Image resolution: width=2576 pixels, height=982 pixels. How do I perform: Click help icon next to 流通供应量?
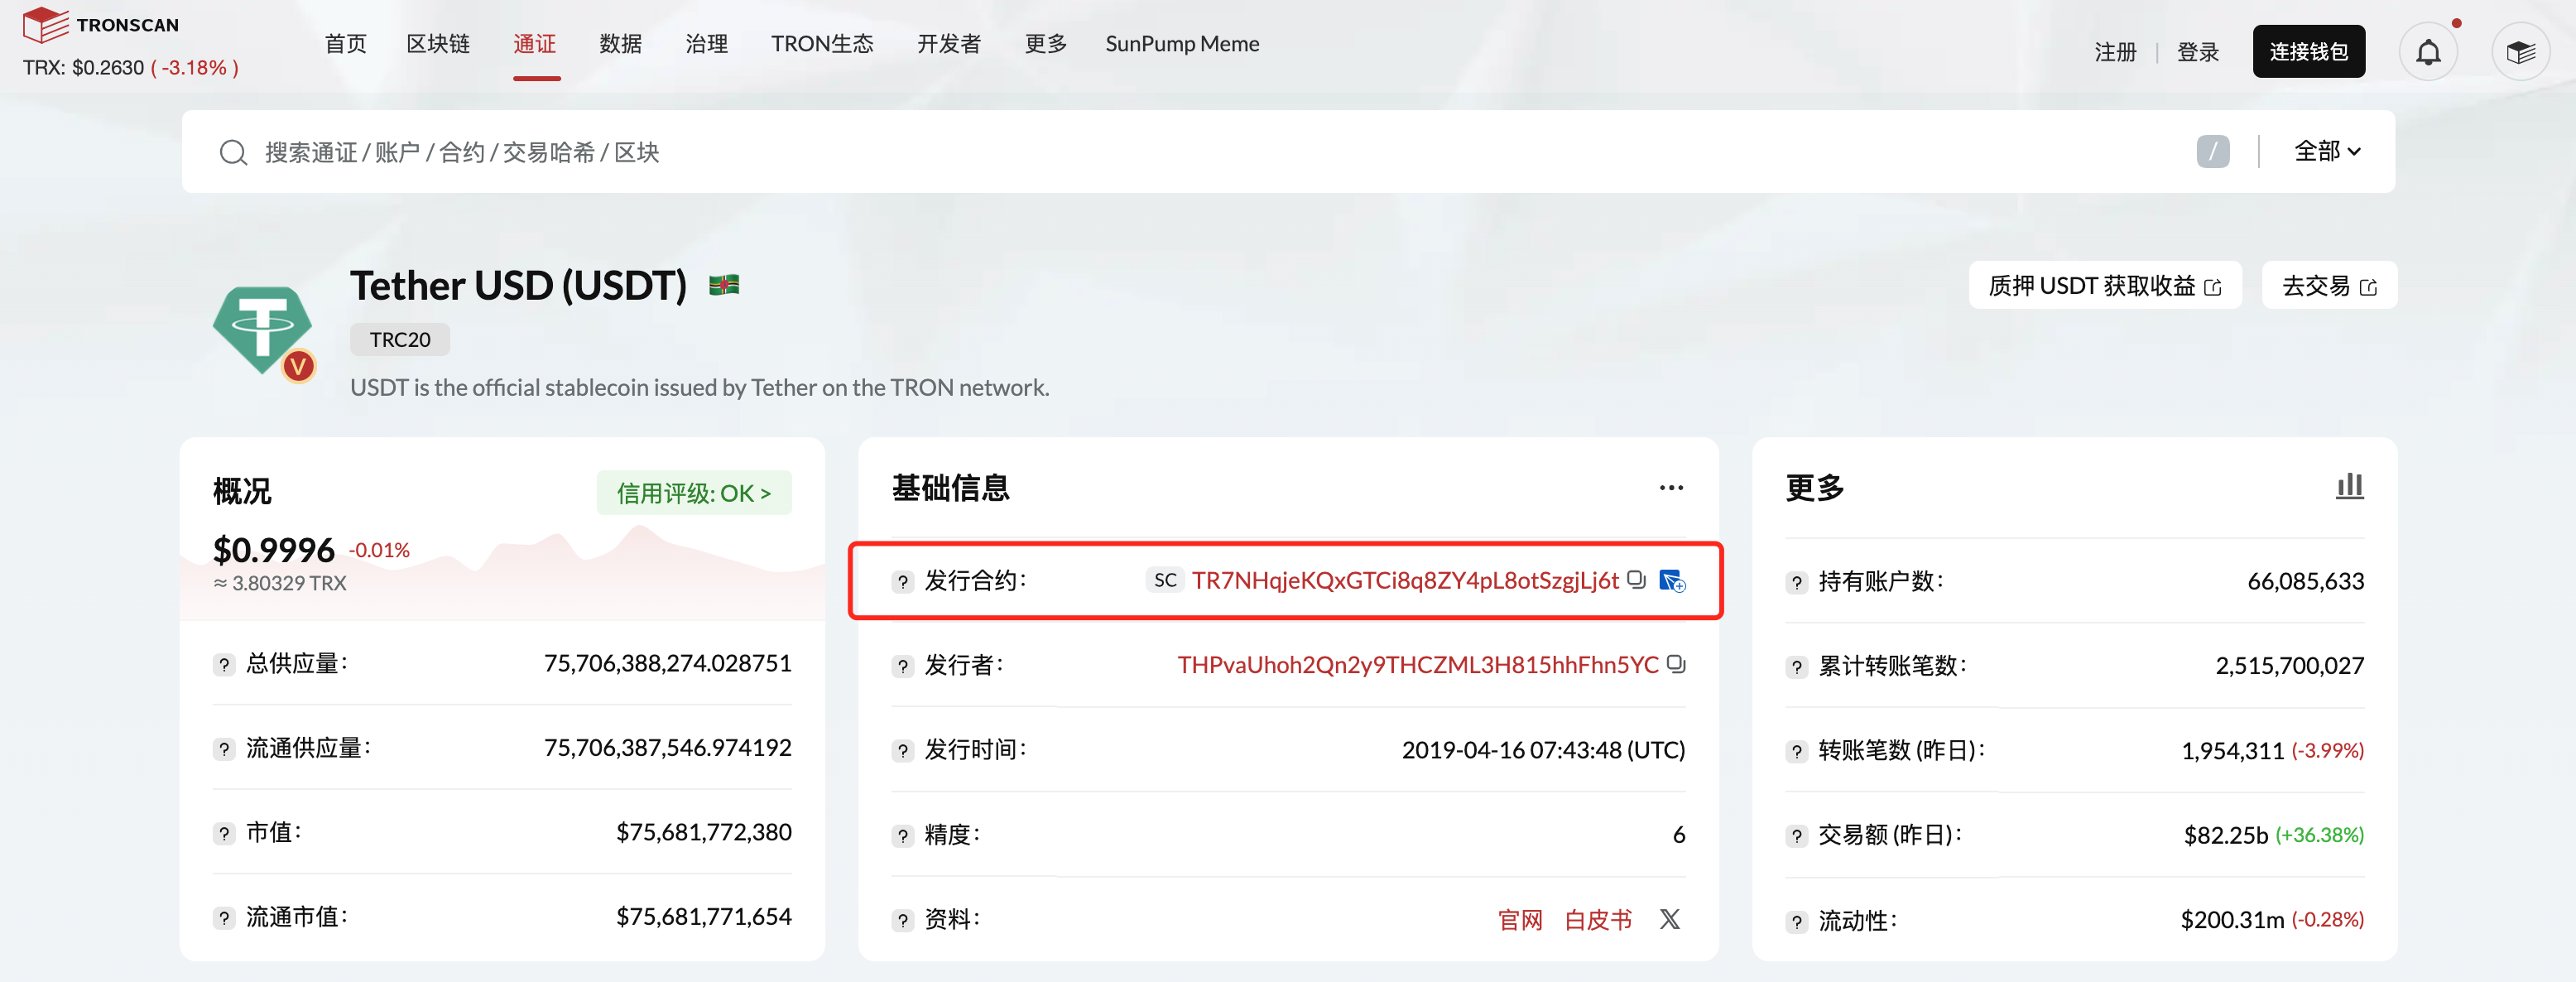tap(224, 749)
